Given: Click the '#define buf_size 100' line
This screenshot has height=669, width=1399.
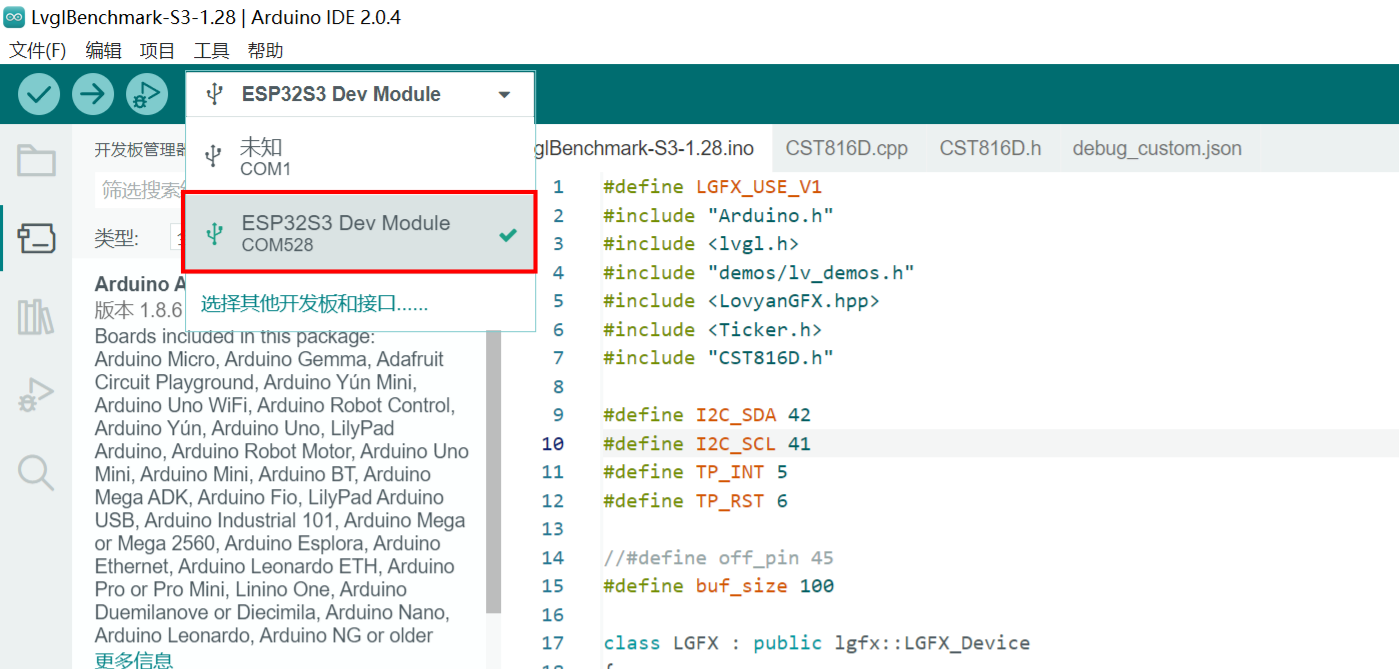Looking at the screenshot, I should [x=718, y=586].
